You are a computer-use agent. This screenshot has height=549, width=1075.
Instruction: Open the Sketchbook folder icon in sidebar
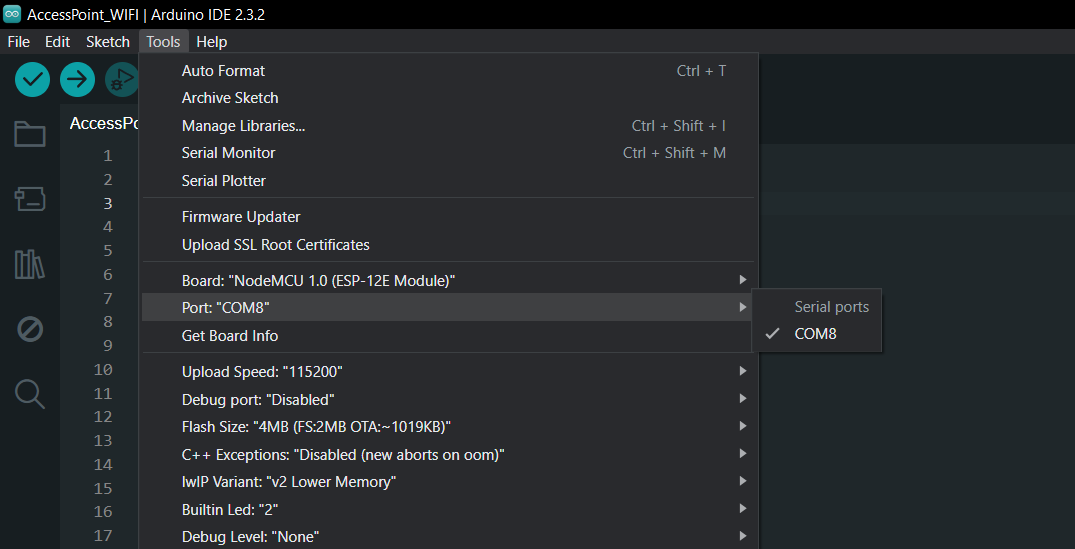tap(30, 134)
